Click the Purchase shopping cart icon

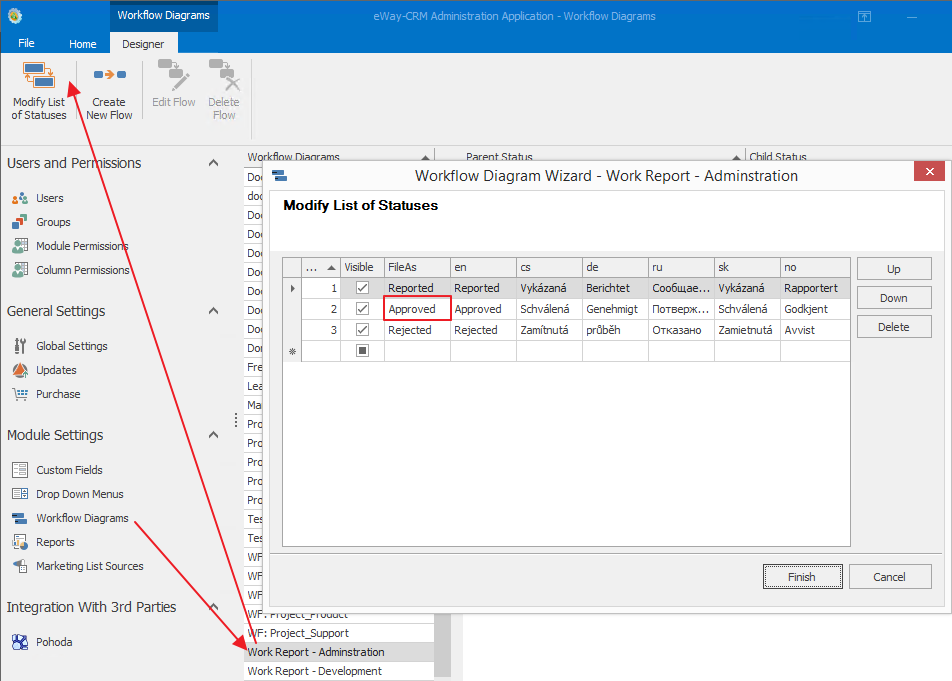coord(20,394)
